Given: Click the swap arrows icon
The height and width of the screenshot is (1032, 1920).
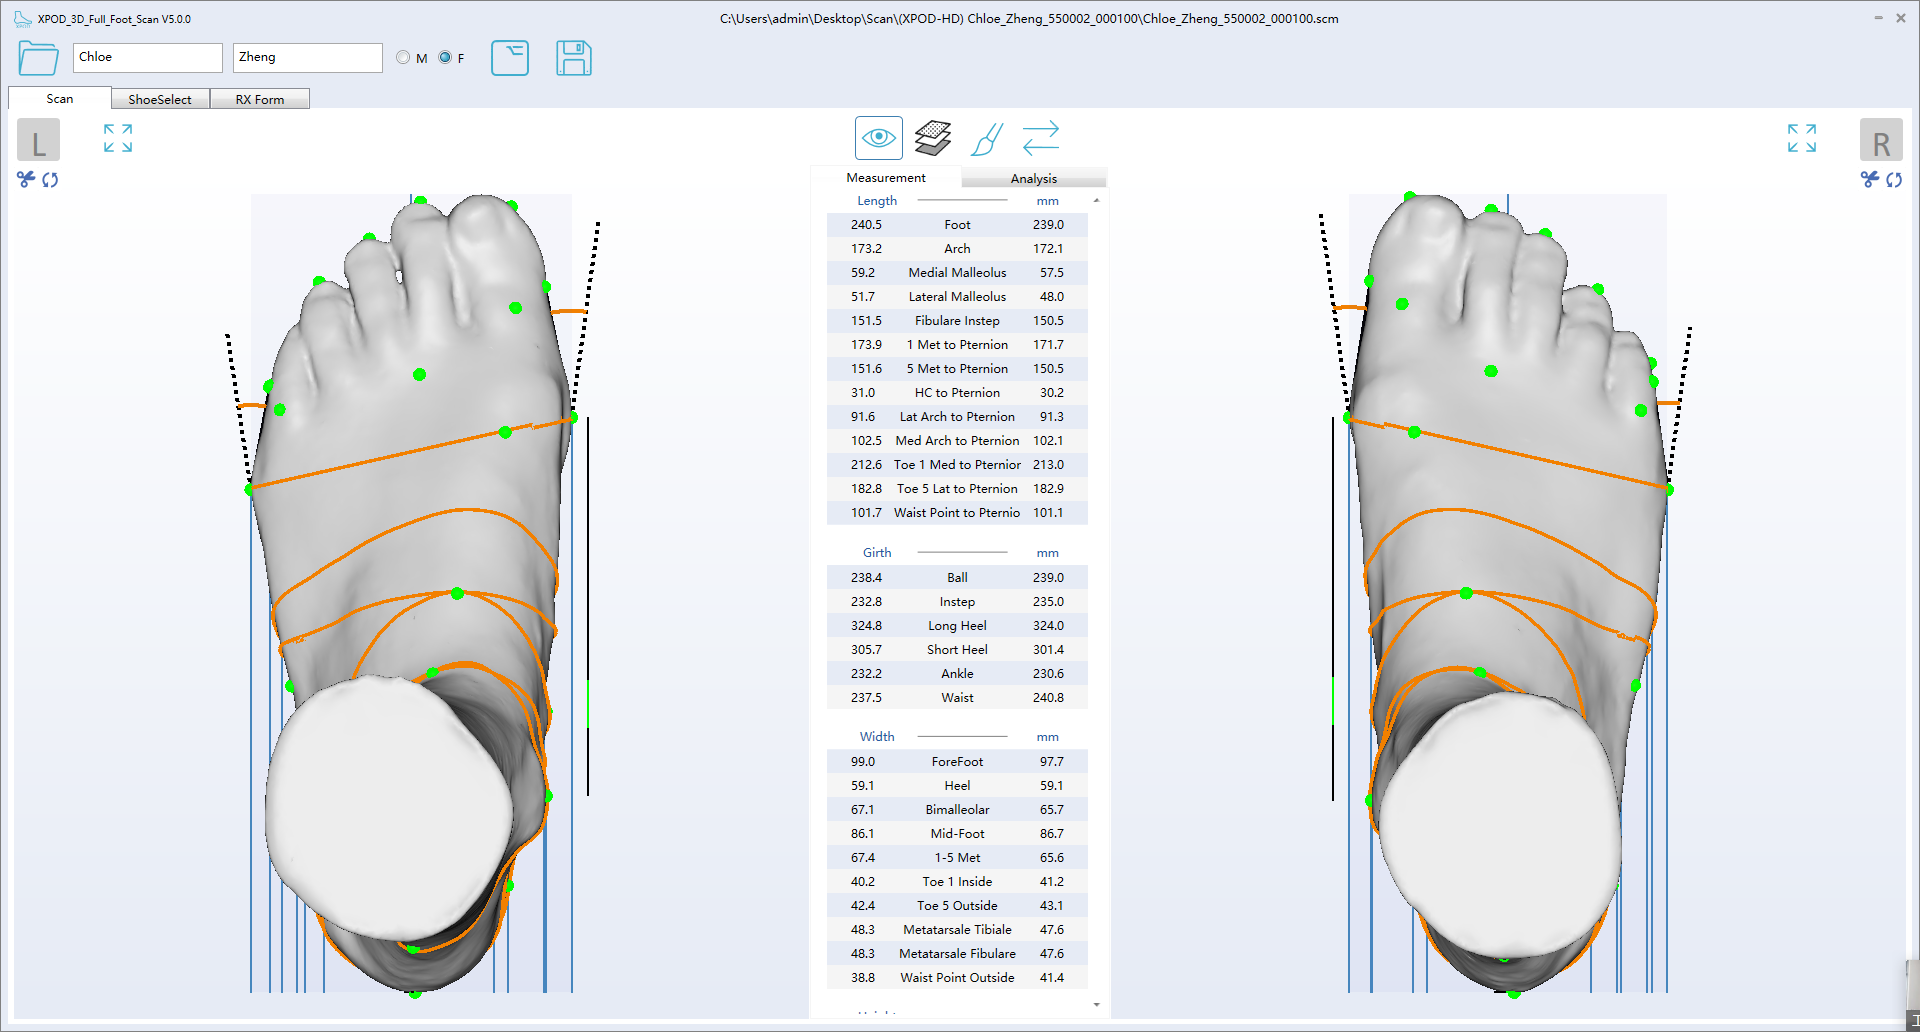Looking at the screenshot, I should click(1041, 137).
